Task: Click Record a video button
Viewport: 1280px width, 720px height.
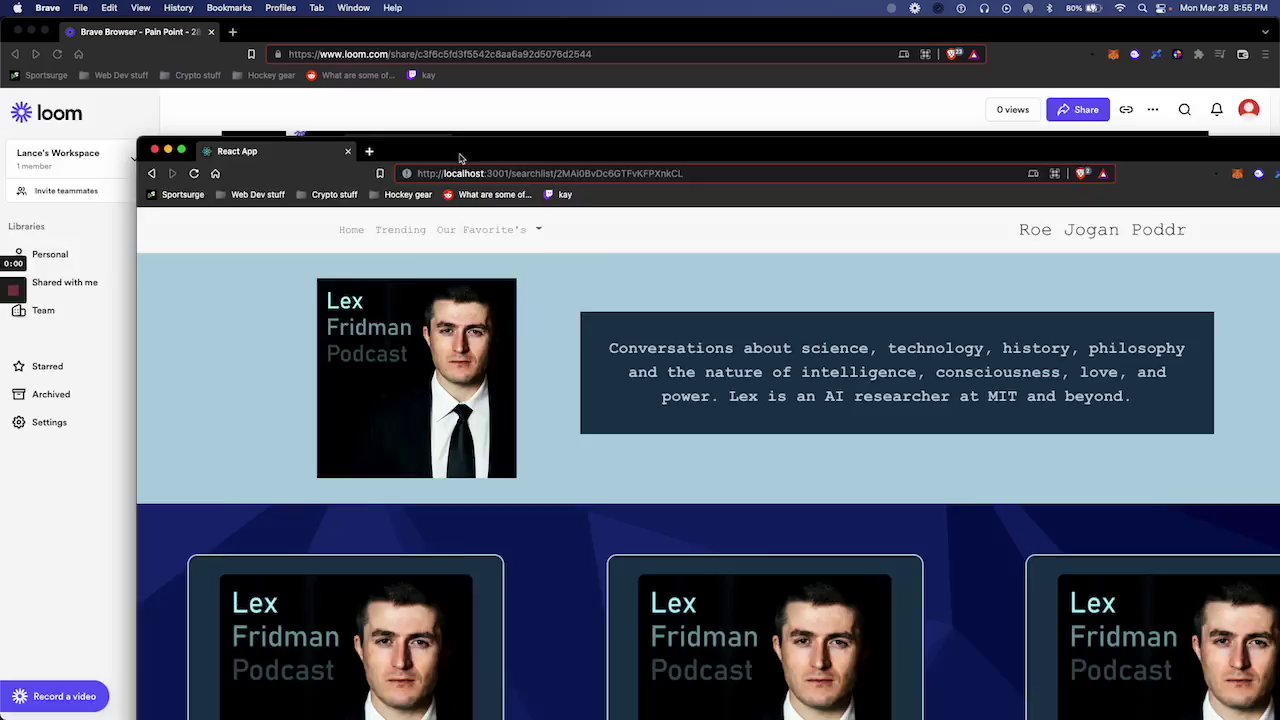Action: pos(55,696)
